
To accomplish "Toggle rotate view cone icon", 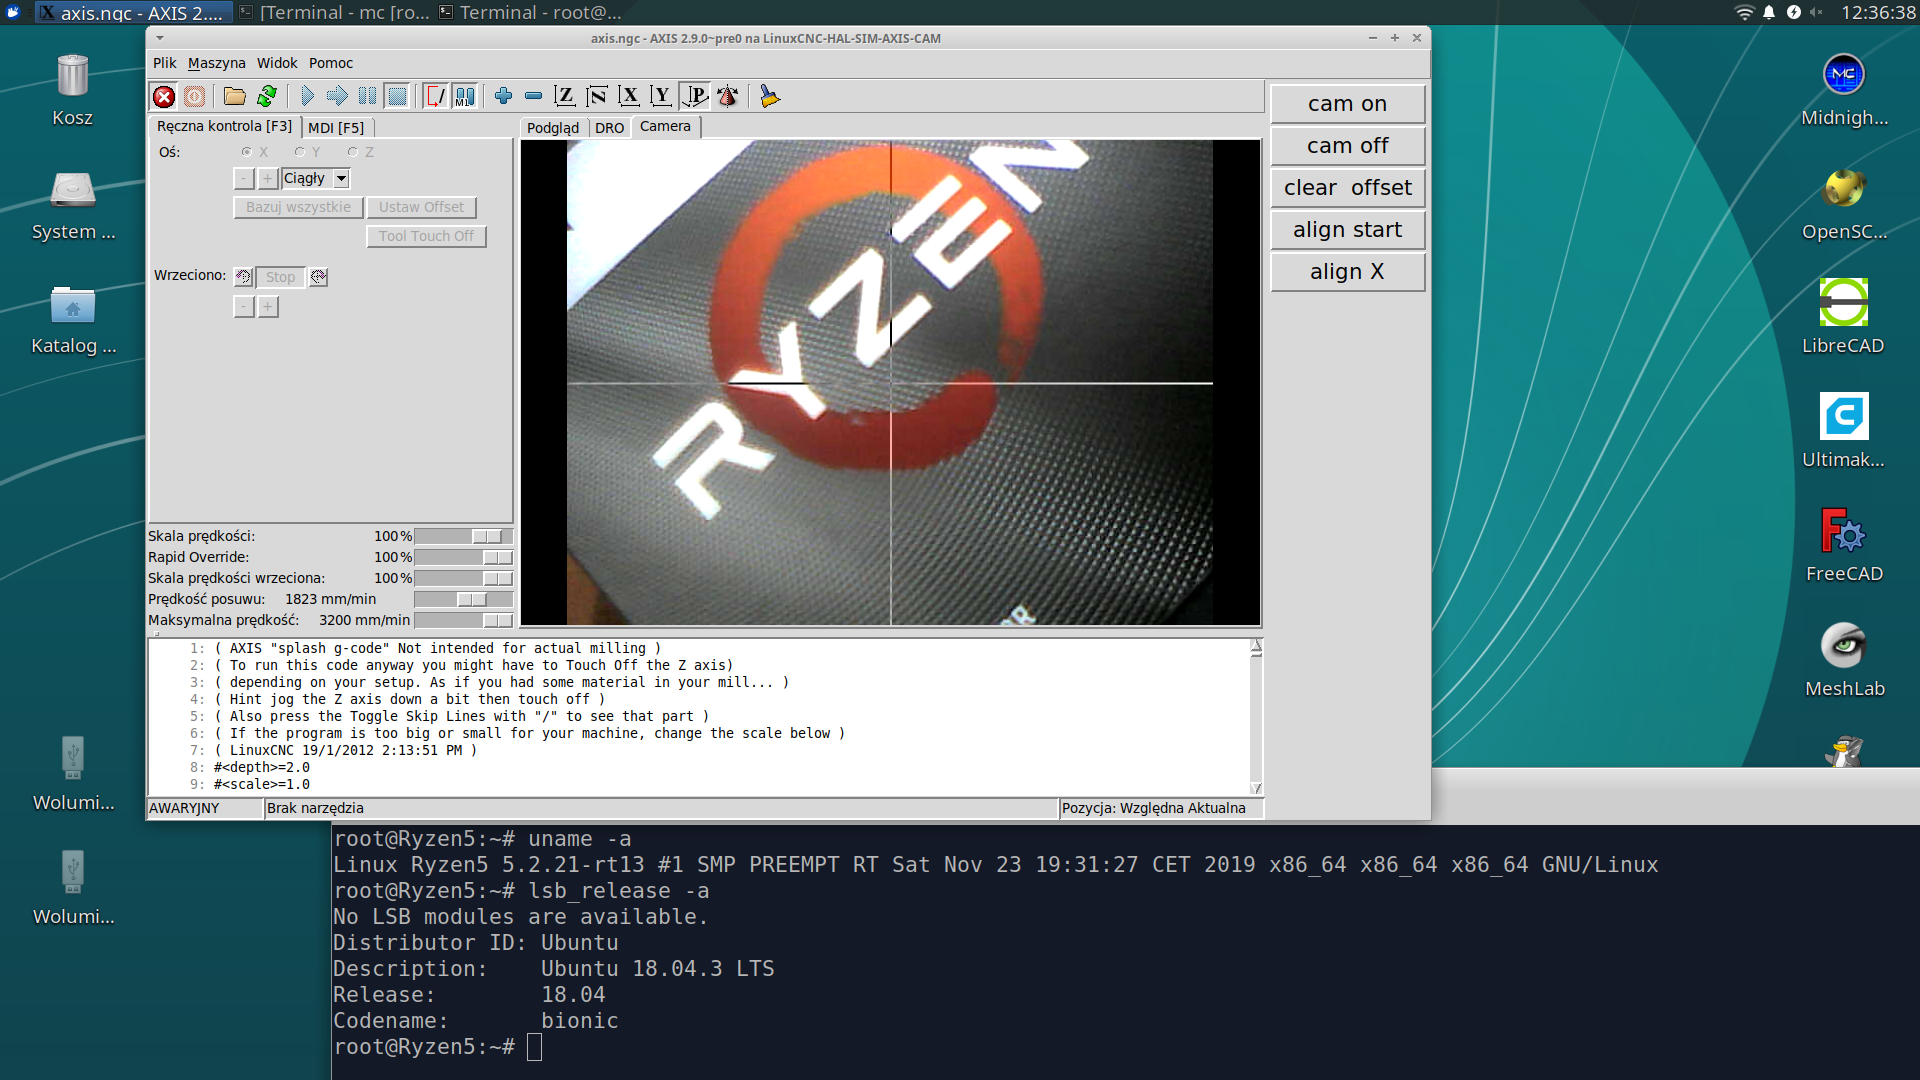I will pyautogui.click(x=727, y=96).
